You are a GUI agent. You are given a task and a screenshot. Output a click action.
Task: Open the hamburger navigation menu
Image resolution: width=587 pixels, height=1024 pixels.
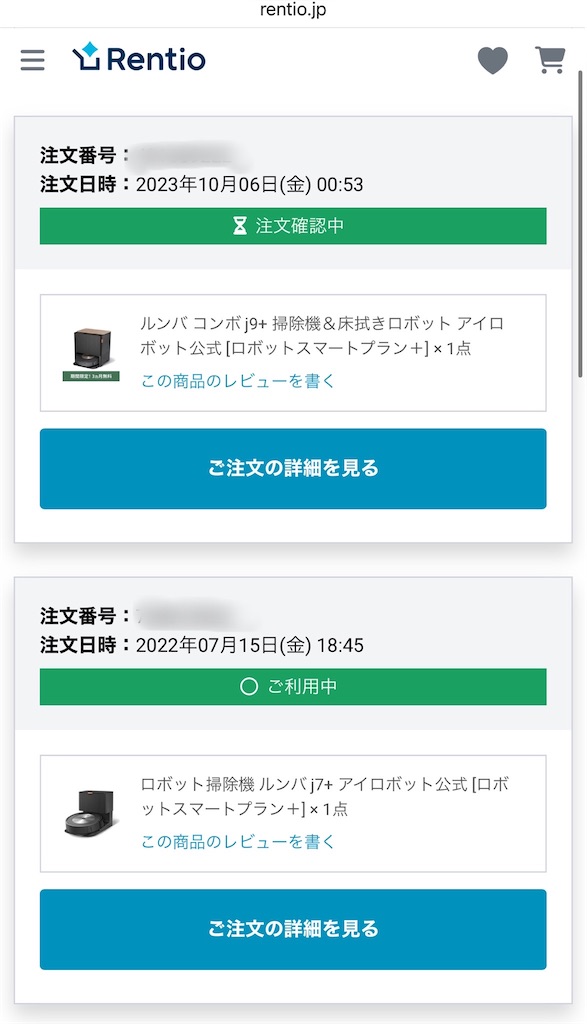point(32,60)
